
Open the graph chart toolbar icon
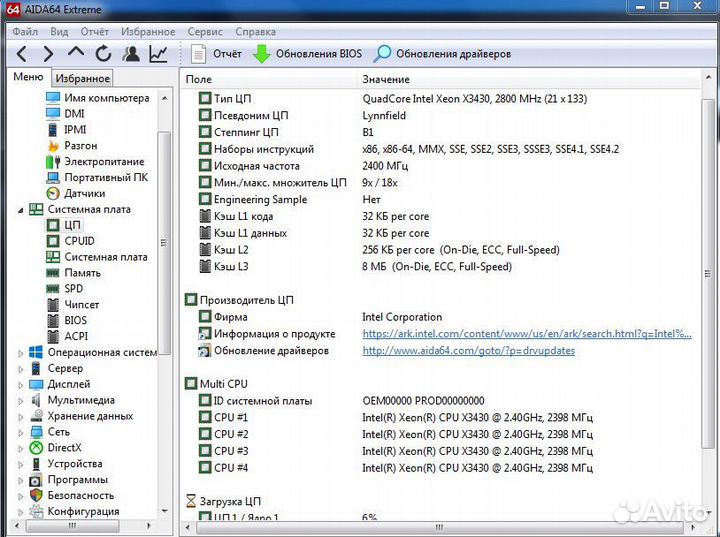[x=158, y=54]
